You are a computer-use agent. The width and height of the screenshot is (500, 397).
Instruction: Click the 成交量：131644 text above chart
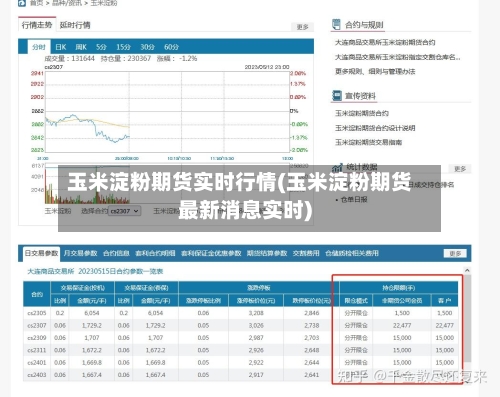[x=70, y=59]
